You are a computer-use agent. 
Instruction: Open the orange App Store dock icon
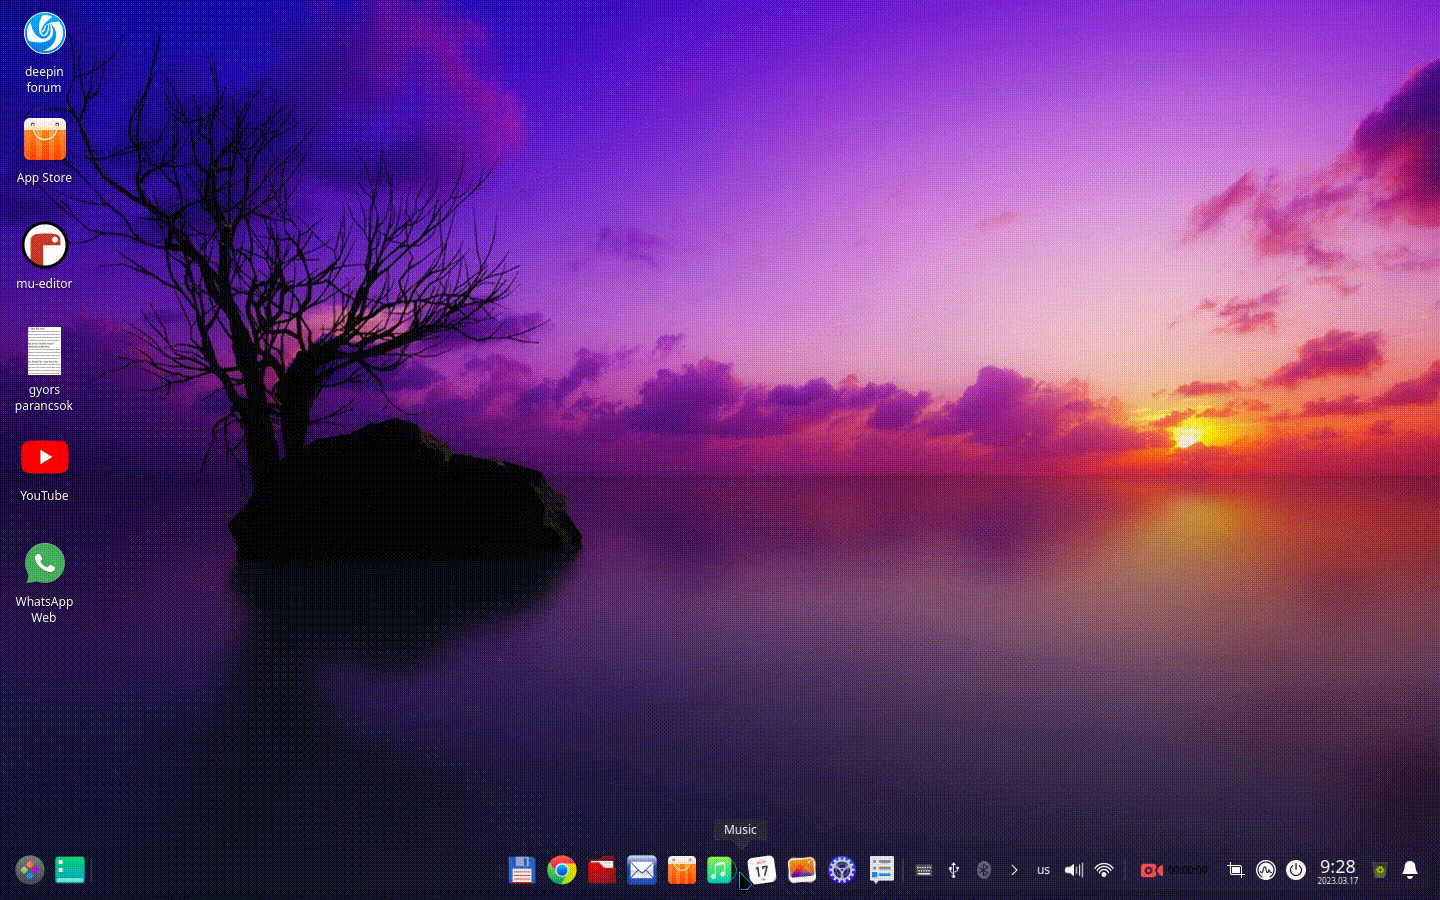coord(682,870)
